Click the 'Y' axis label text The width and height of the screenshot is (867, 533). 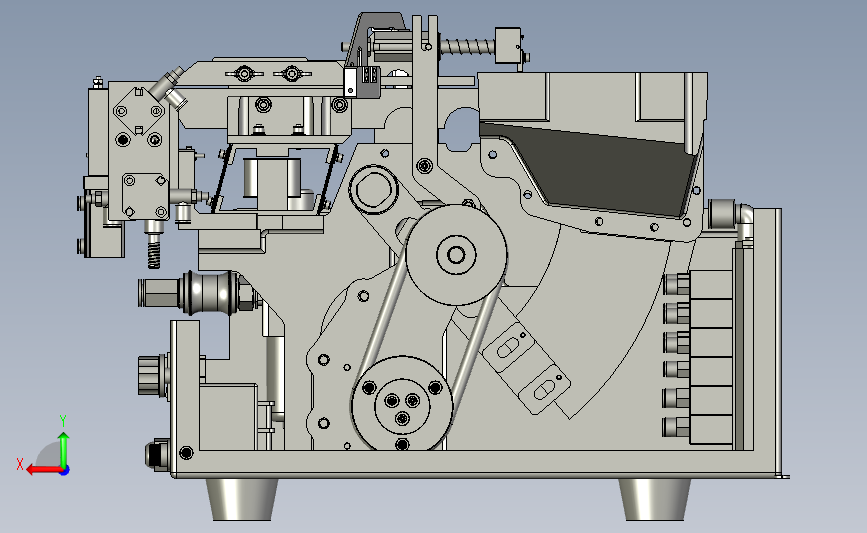pos(63,422)
